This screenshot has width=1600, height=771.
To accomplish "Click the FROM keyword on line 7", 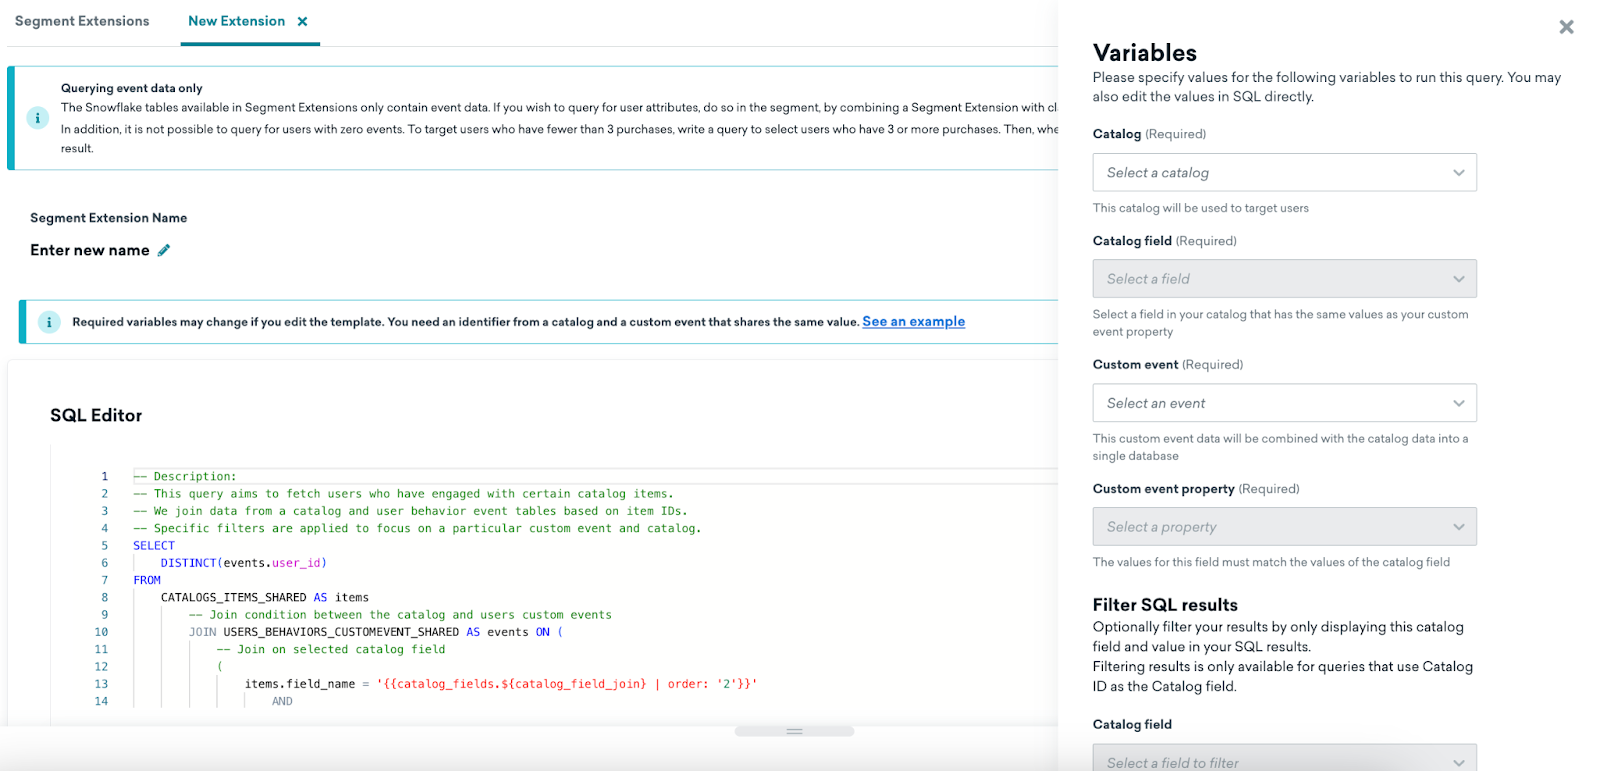I will click(147, 580).
